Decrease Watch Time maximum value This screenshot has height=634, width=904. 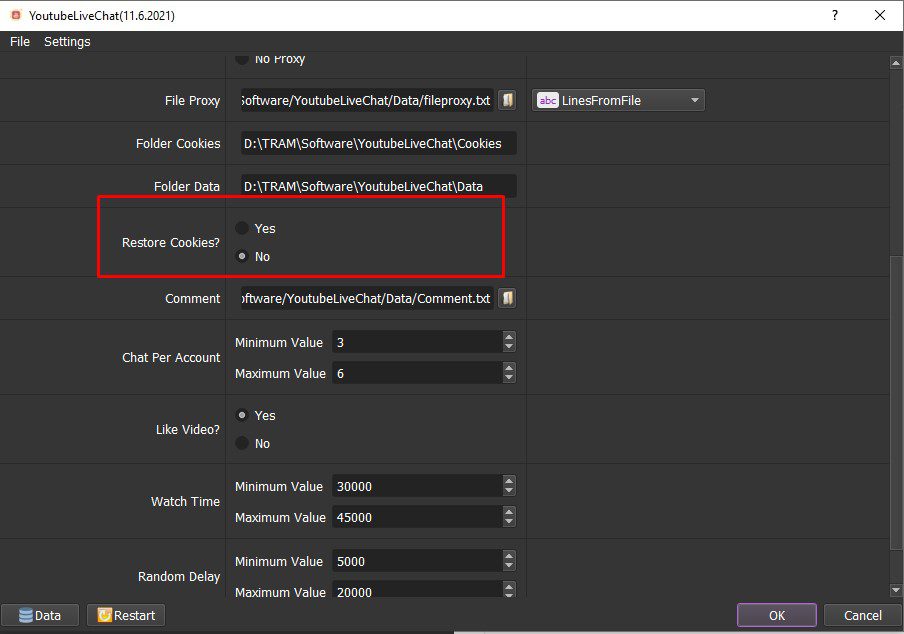click(x=508, y=523)
